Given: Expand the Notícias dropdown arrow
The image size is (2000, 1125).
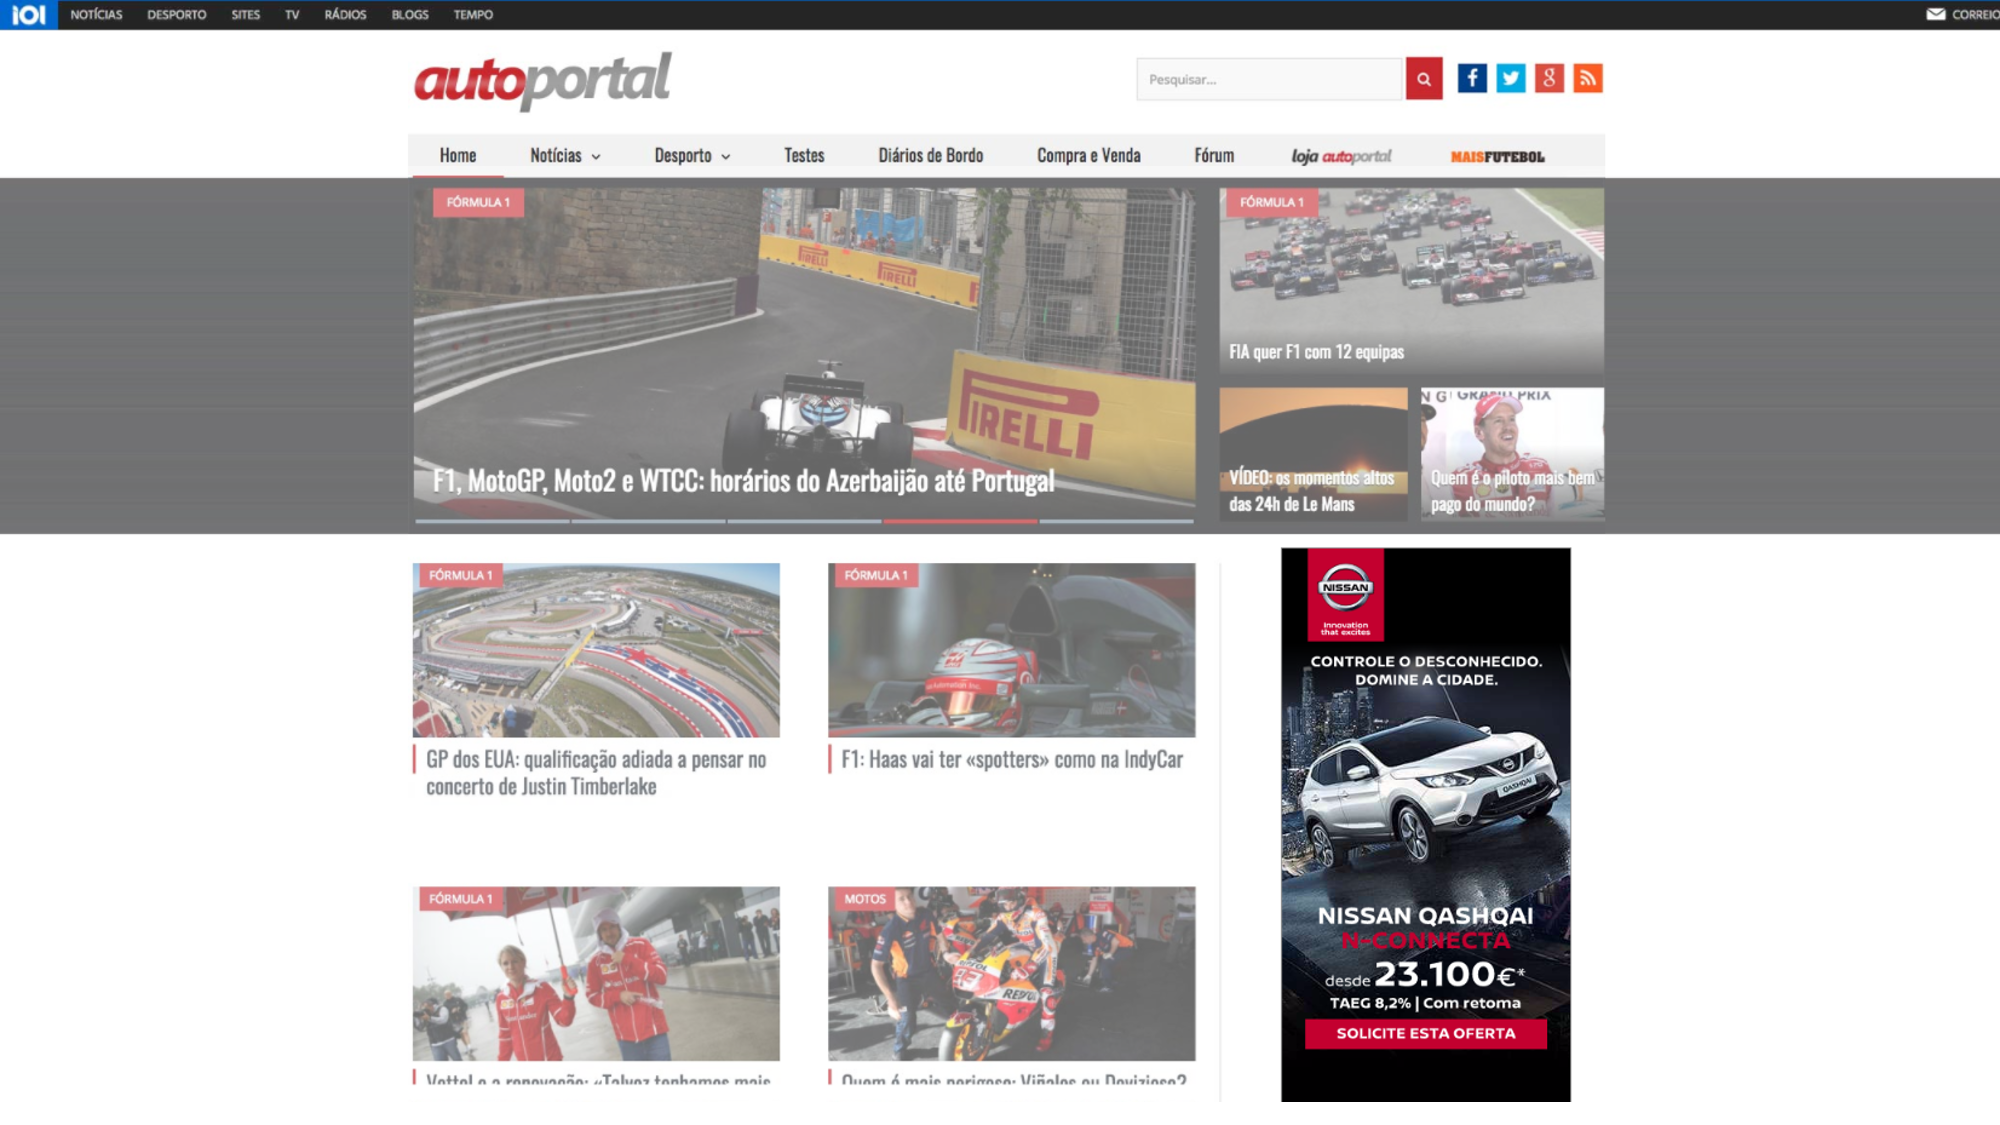Looking at the screenshot, I should [596, 157].
